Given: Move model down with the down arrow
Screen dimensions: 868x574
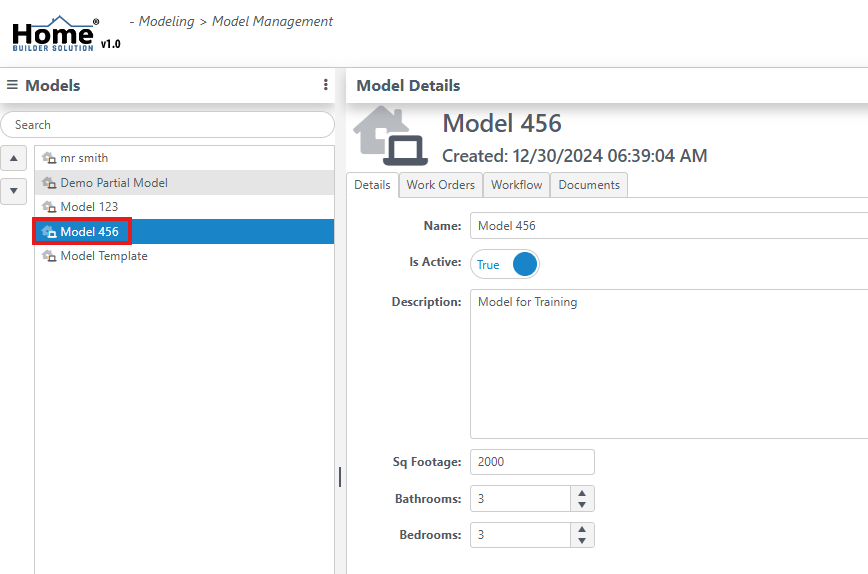Looking at the screenshot, I should (14, 191).
